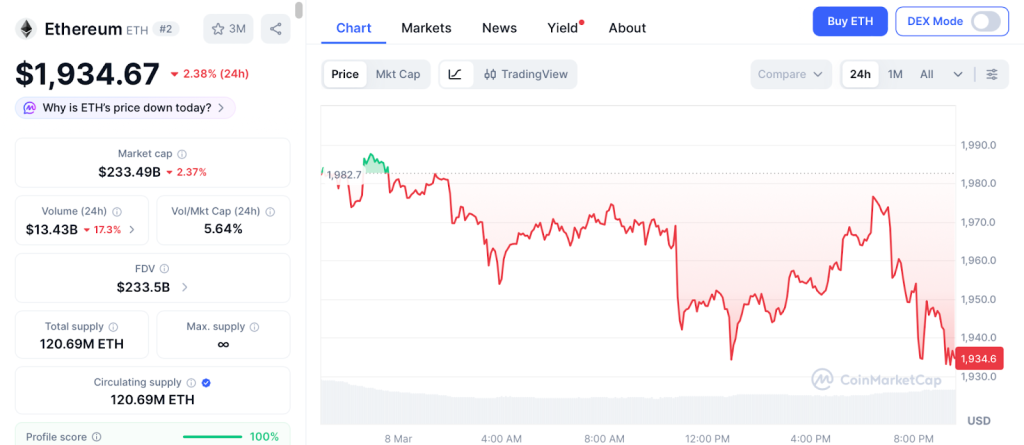
Task: Open "Why is ETH's price down today?"
Action: coord(125,107)
